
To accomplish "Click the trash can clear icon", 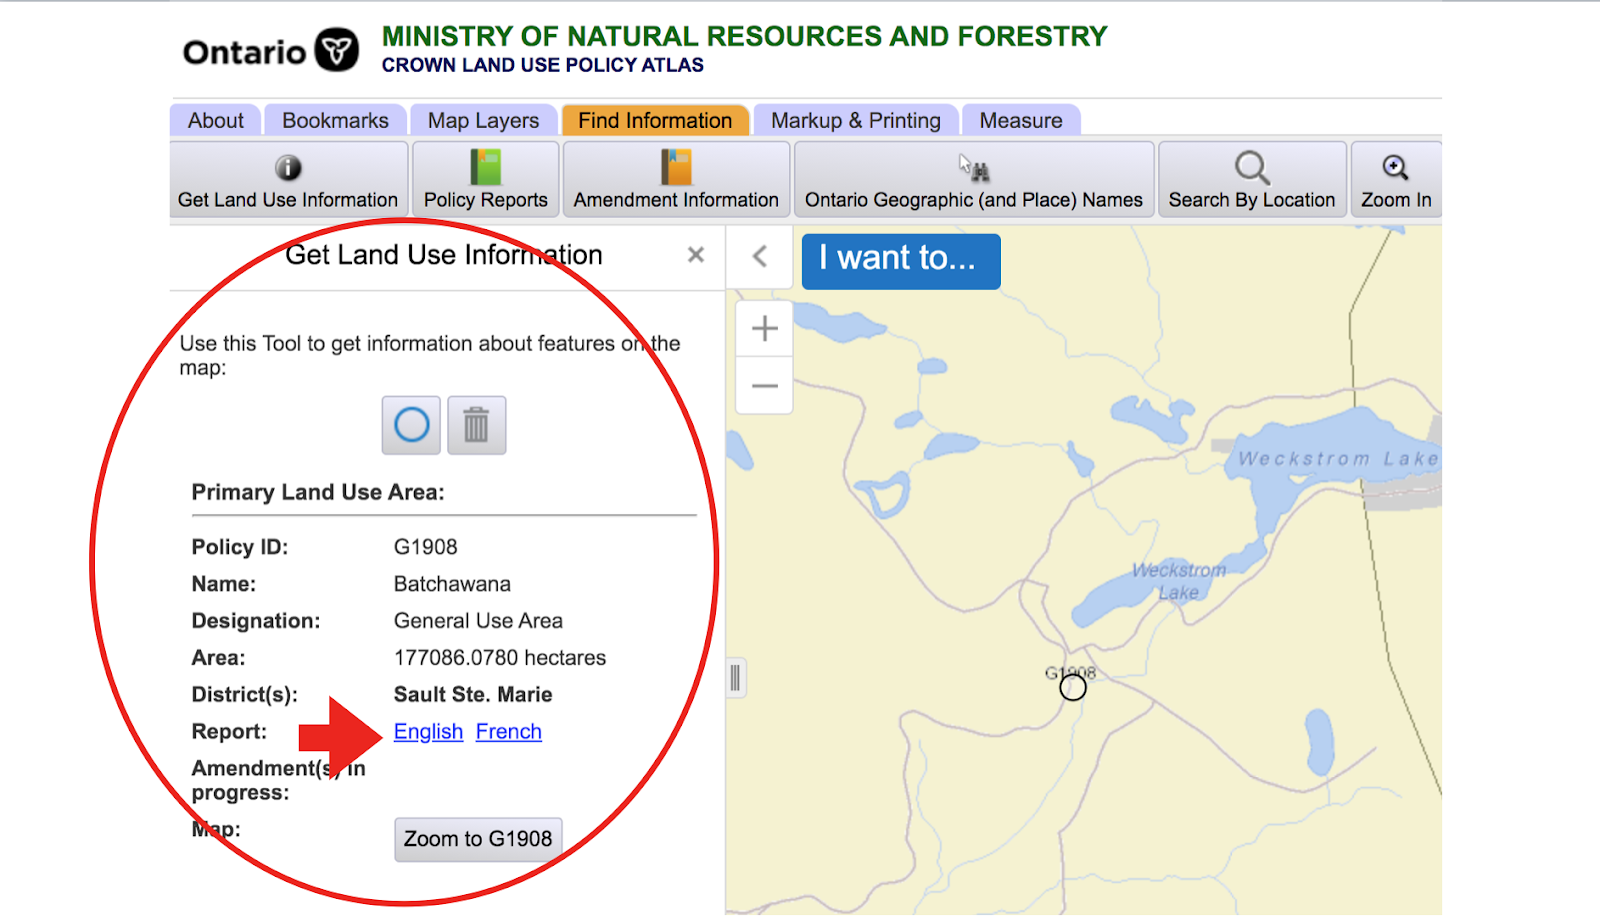I will 476,425.
